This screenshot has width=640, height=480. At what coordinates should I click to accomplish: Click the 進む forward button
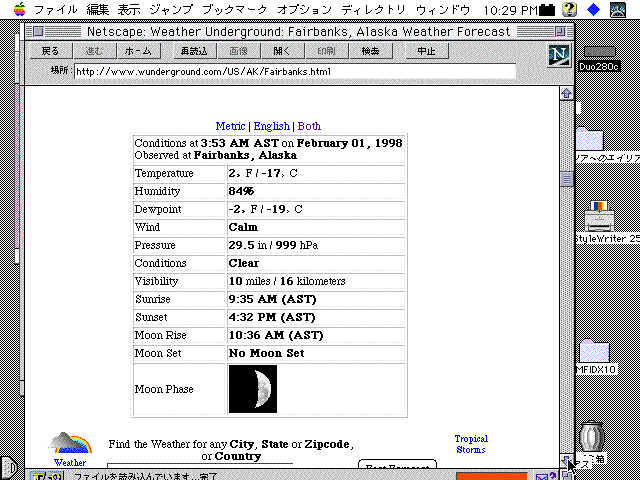(94, 51)
